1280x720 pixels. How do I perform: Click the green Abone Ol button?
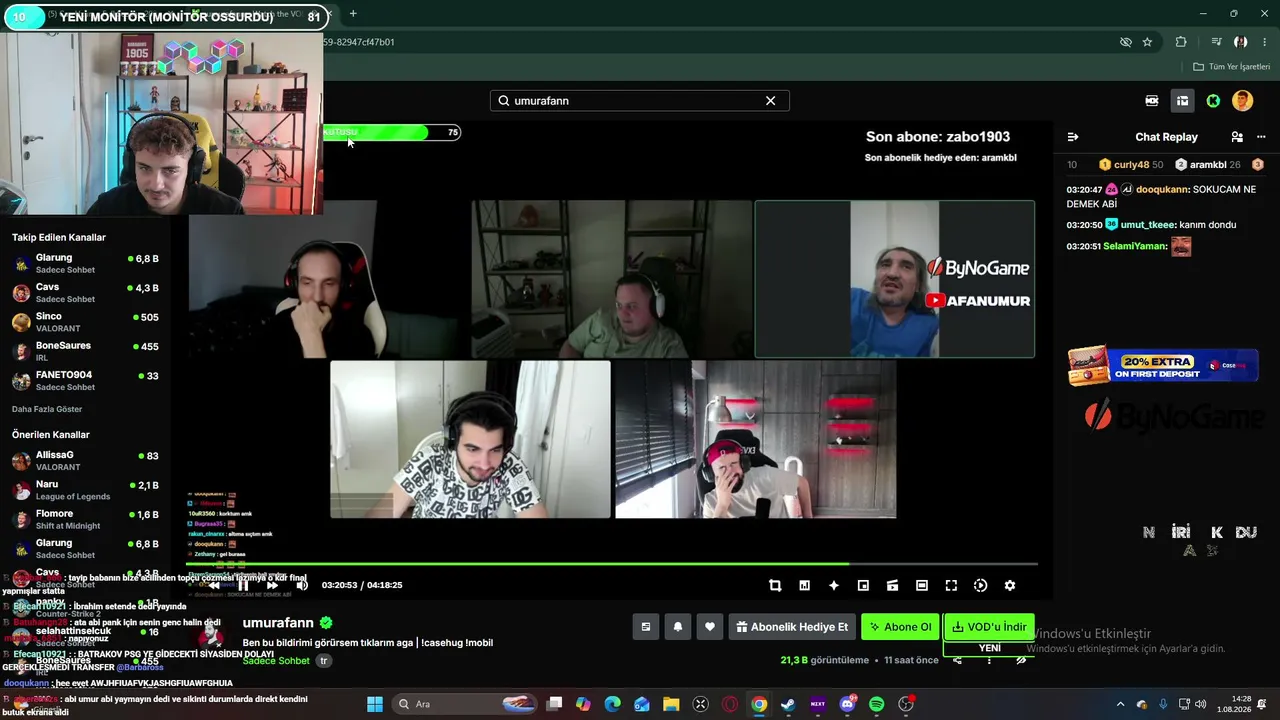click(900, 627)
